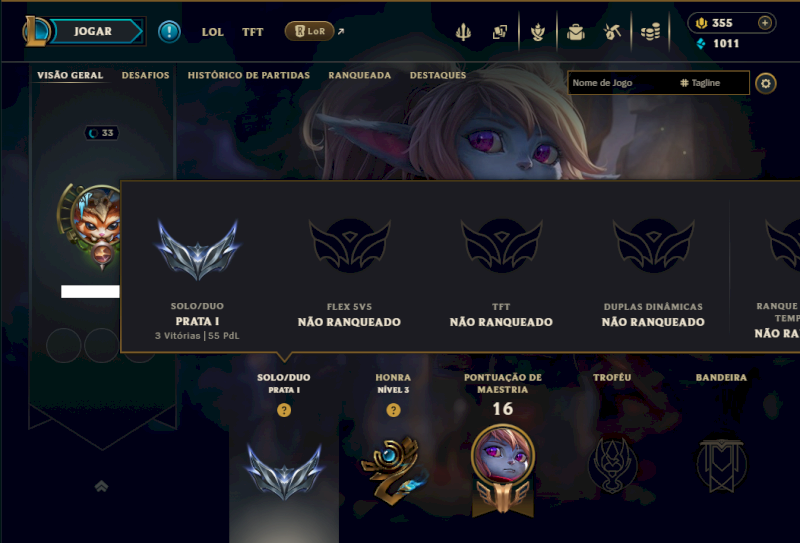Viewport: 800px width, 543px height.
Task: Open the Collection cards icon
Action: point(499,32)
